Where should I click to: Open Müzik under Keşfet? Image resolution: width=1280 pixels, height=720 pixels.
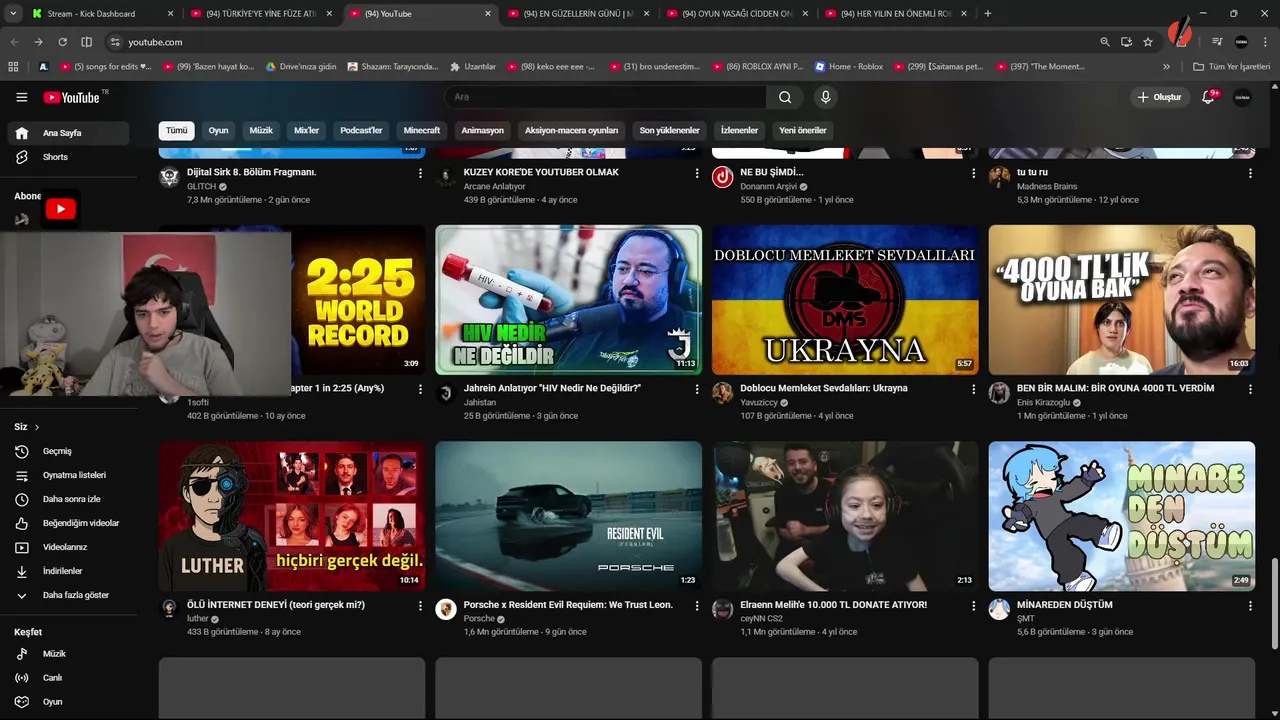click(68, 654)
